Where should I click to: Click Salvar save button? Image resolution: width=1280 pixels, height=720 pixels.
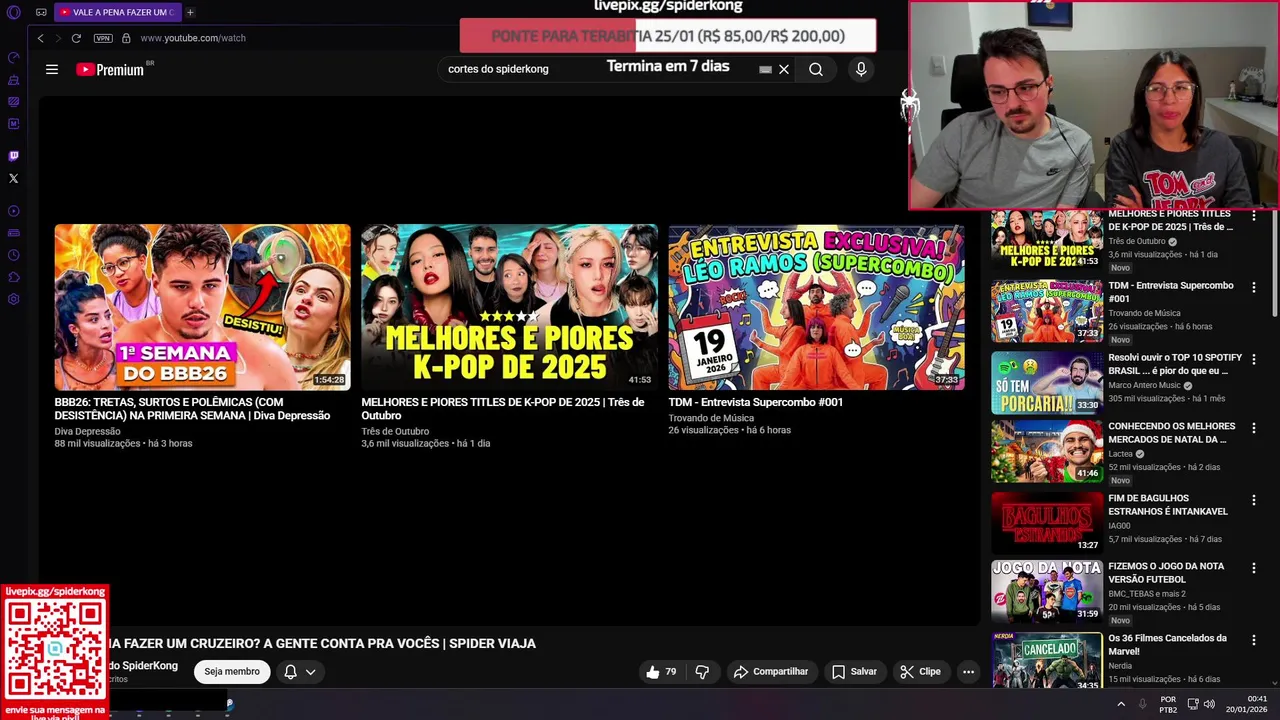click(x=854, y=672)
